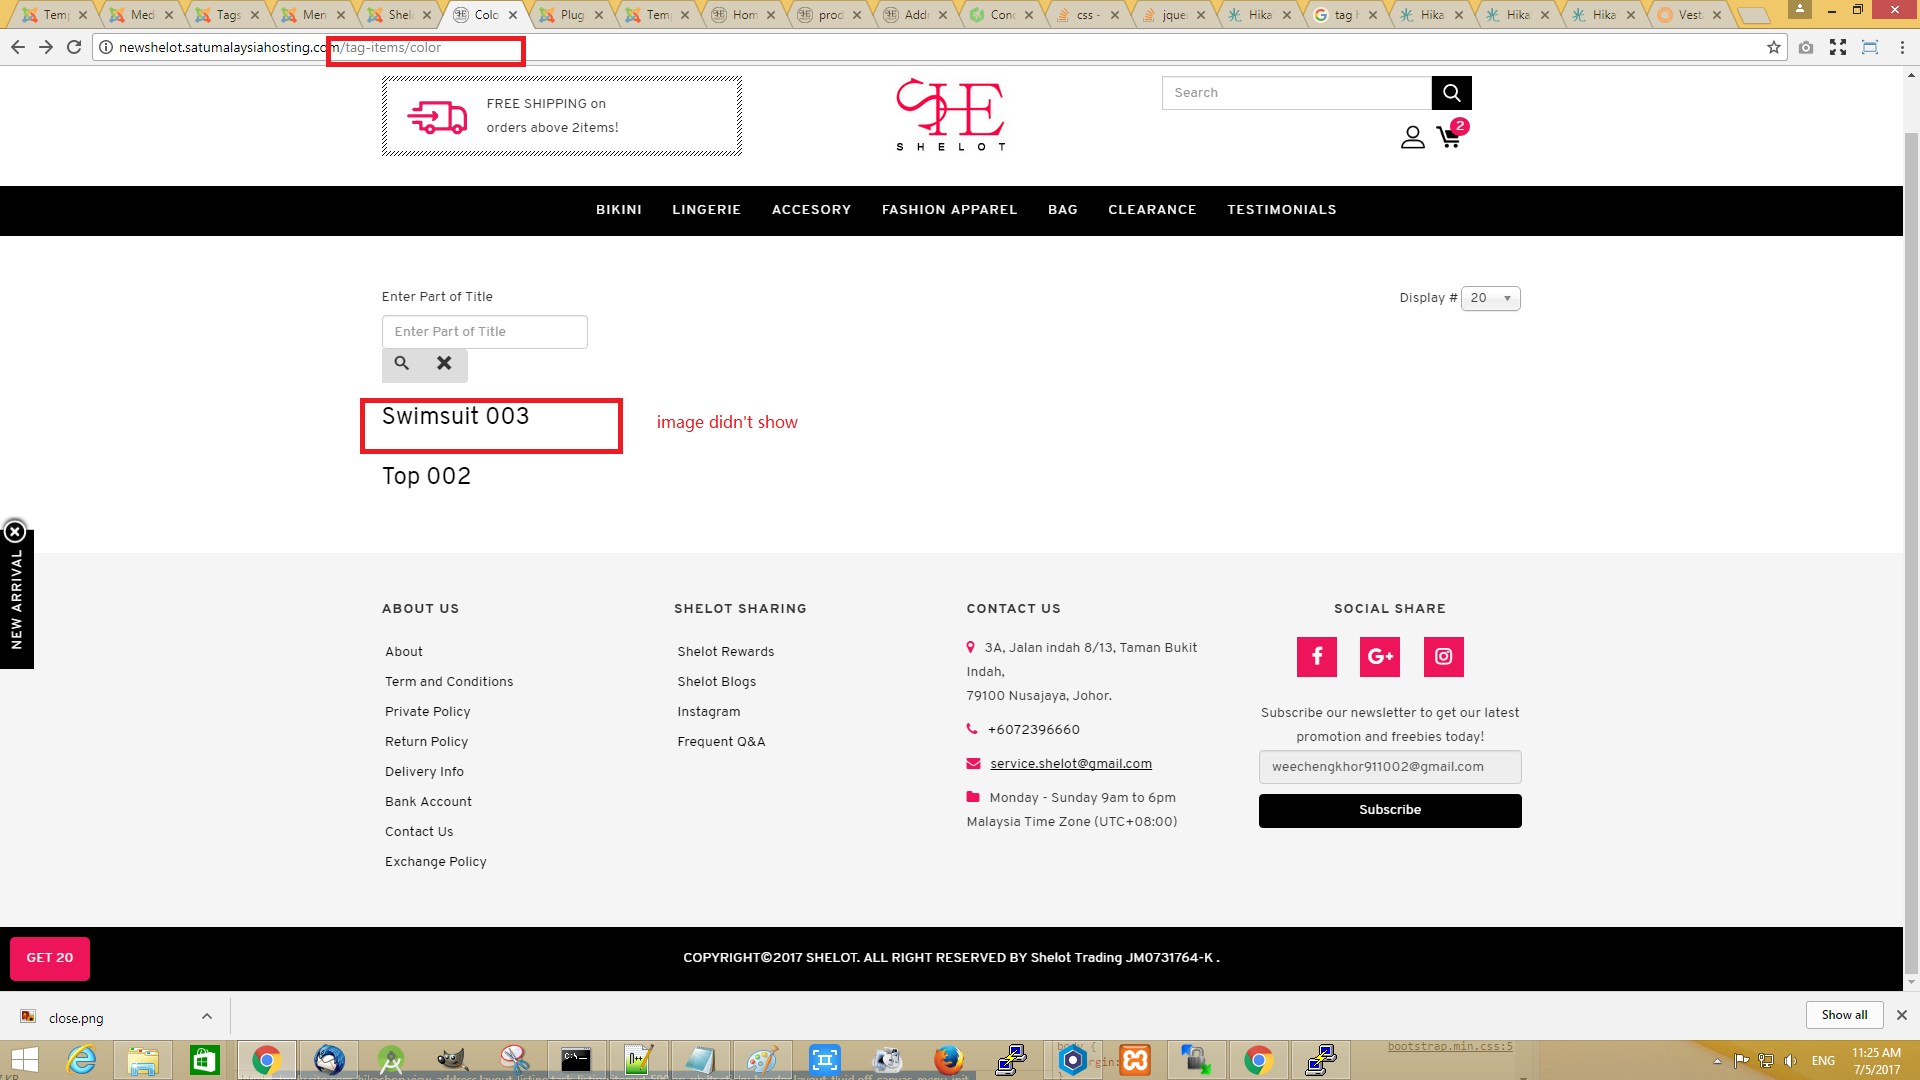The image size is (1920, 1080).
Task: Open the Facebook social share icon
Action: pyautogui.click(x=1317, y=657)
